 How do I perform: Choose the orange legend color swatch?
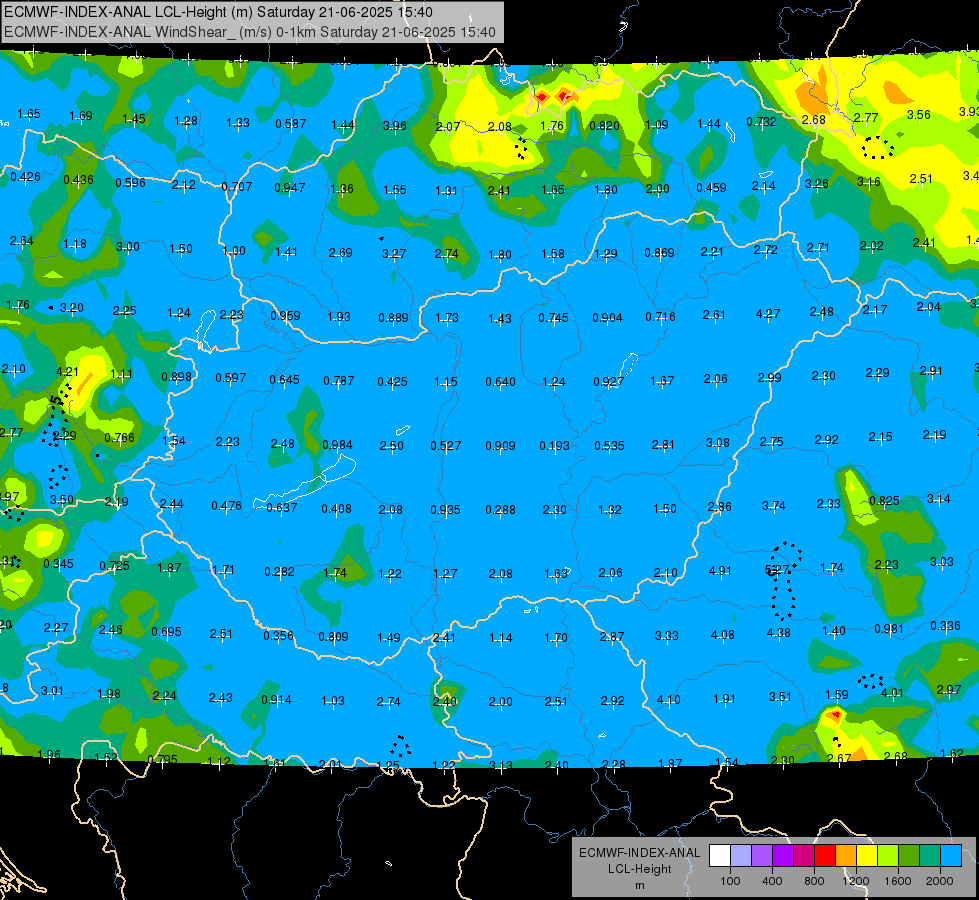click(846, 856)
